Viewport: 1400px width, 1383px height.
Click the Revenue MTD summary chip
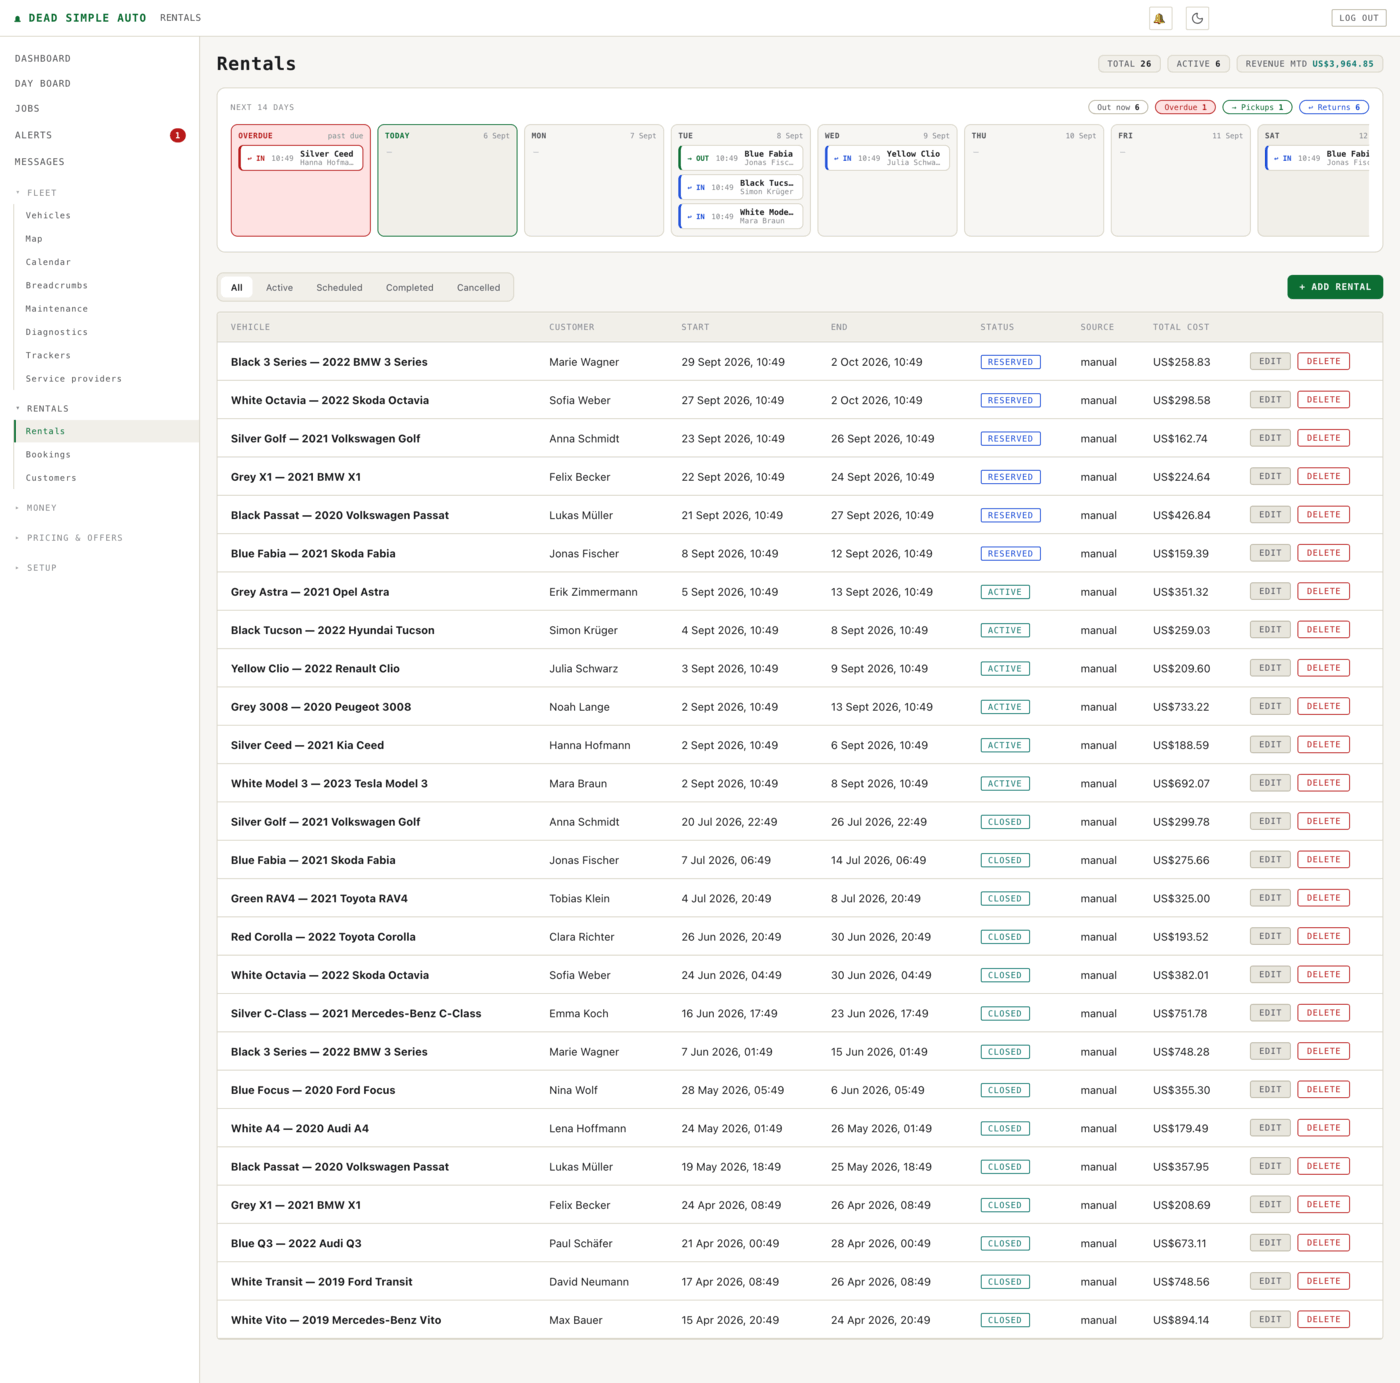(1309, 64)
